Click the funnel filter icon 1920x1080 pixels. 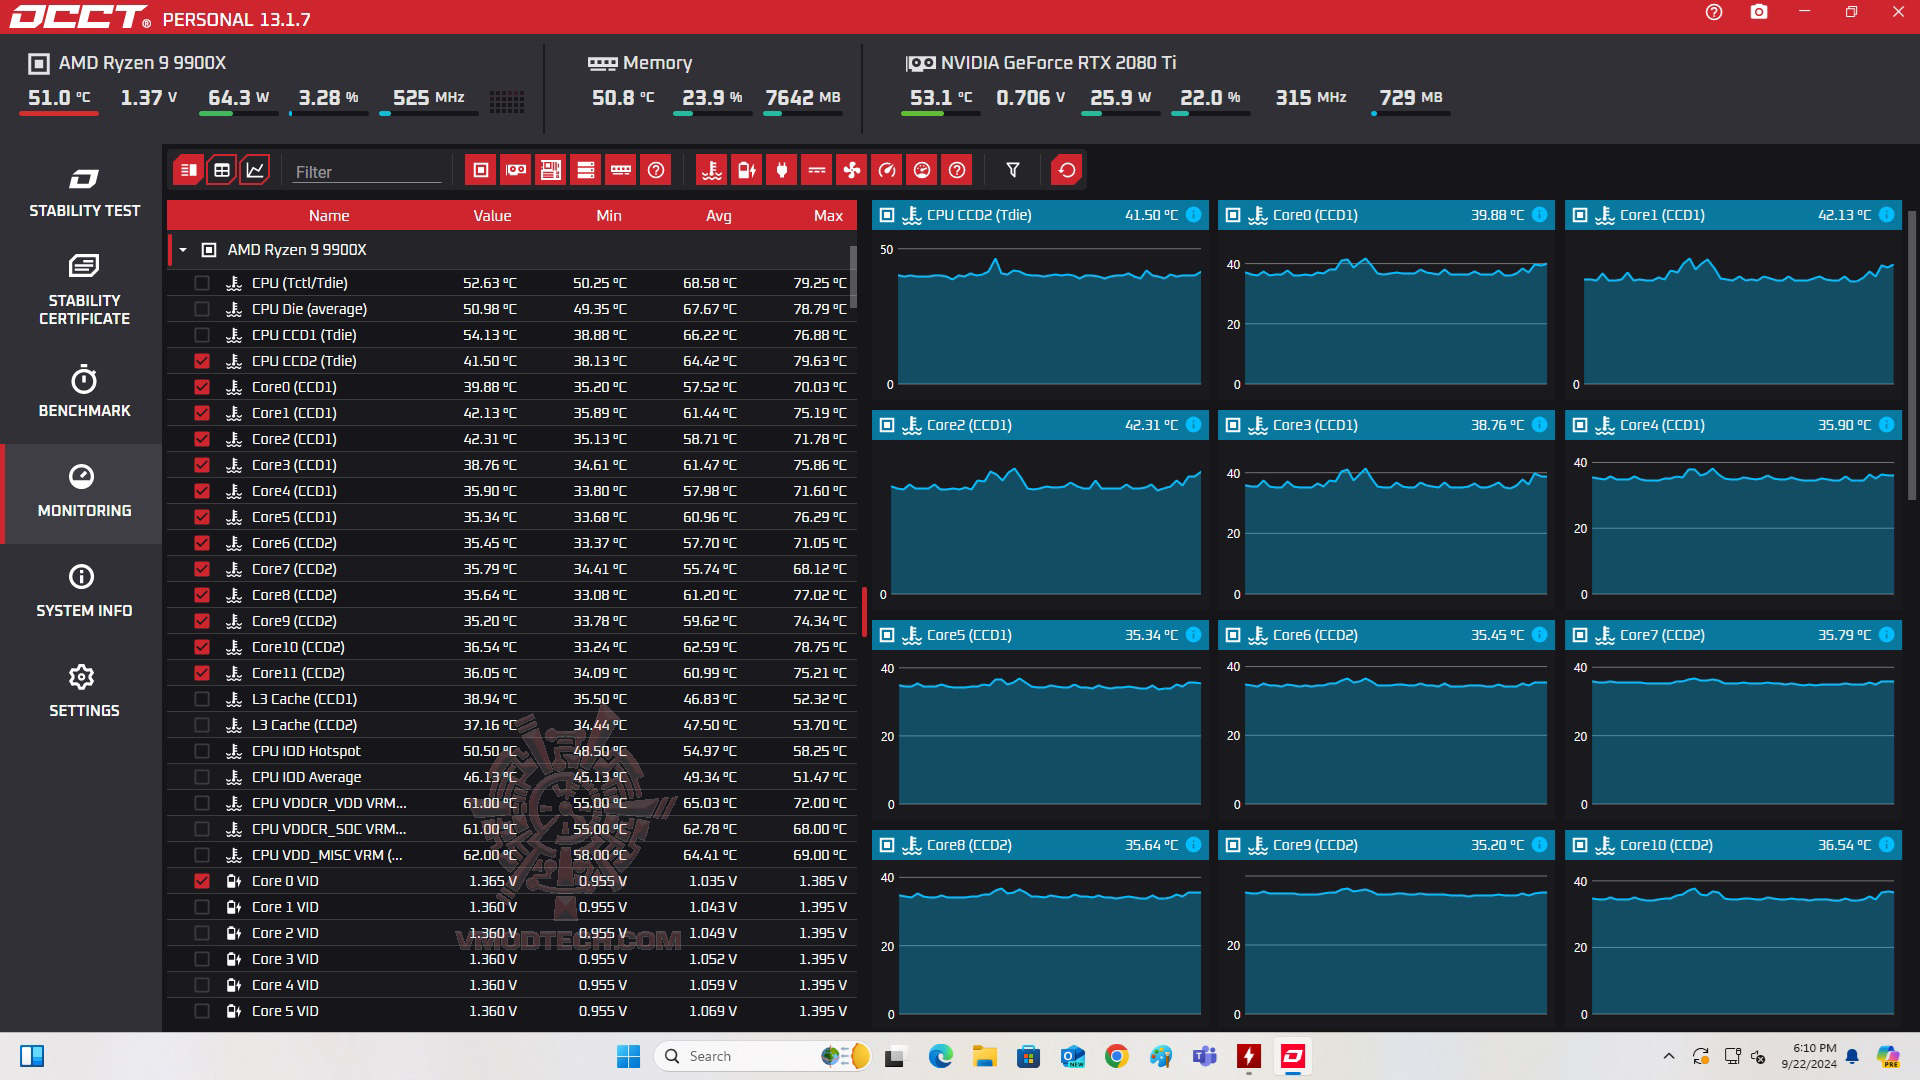pos(1013,170)
